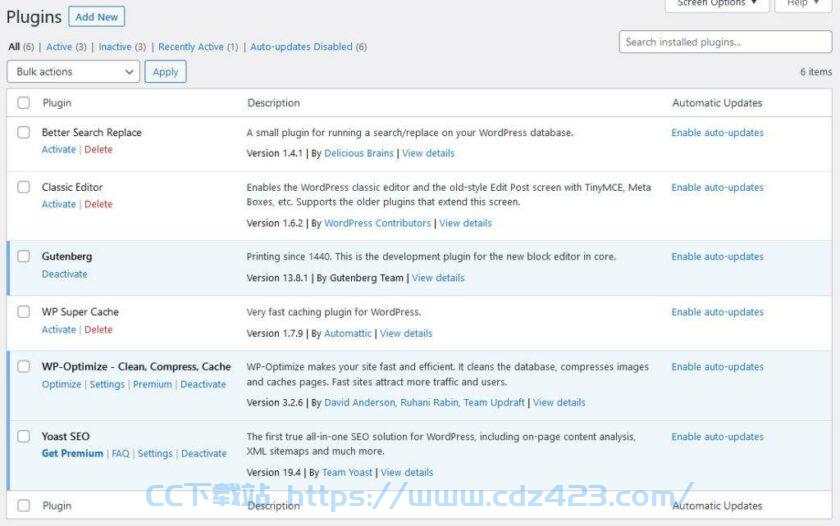Enable auto-updates for Yoast SEO
This screenshot has height=526, width=840.
(717, 436)
